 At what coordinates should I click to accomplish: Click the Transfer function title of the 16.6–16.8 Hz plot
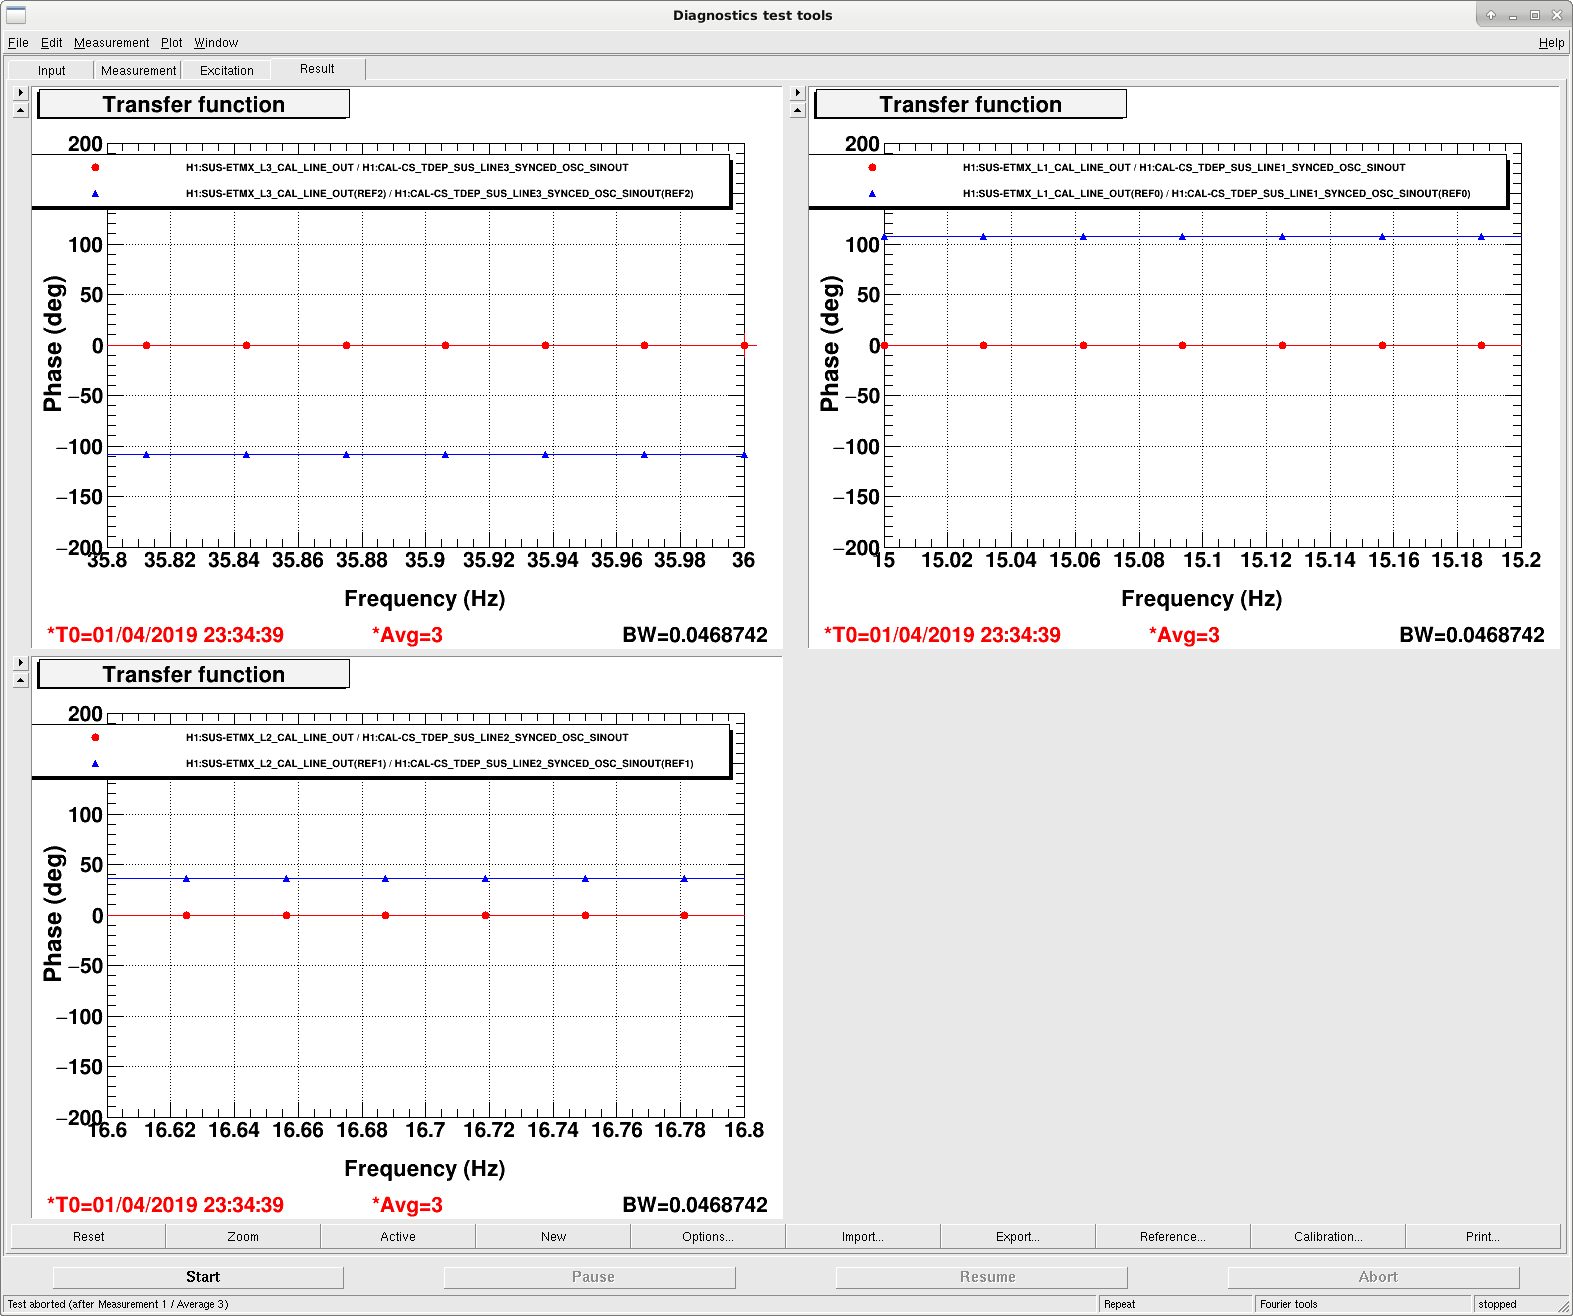(x=193, y=675)
